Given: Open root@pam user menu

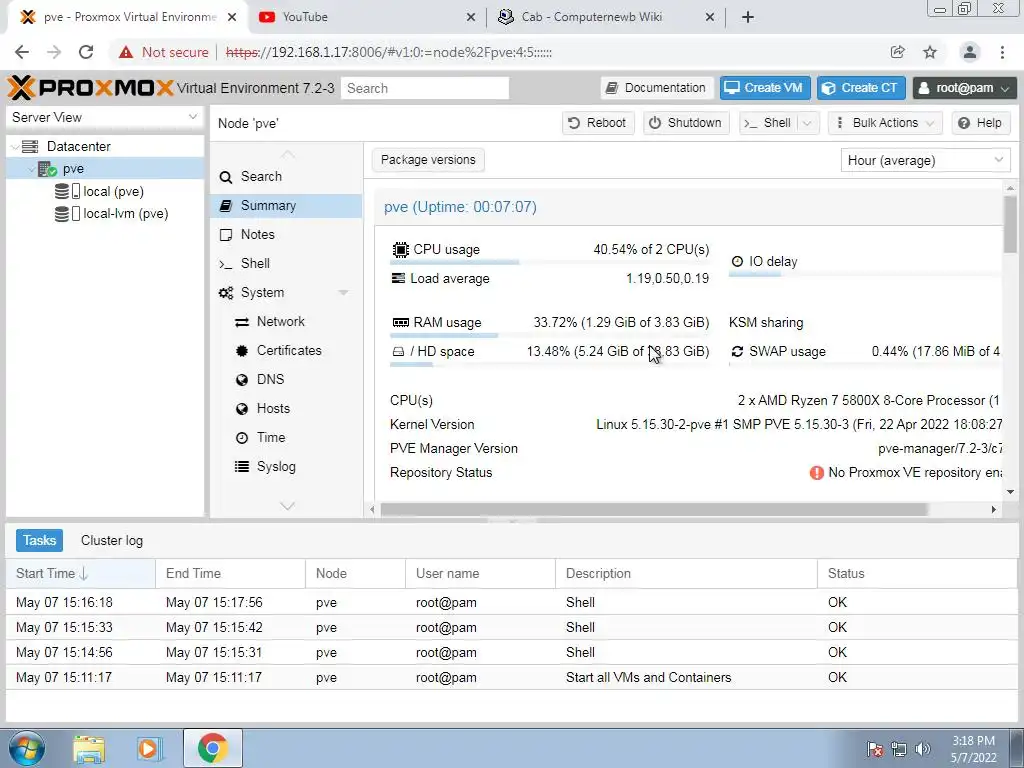Looking at the screenshot, I should [965, 88].
